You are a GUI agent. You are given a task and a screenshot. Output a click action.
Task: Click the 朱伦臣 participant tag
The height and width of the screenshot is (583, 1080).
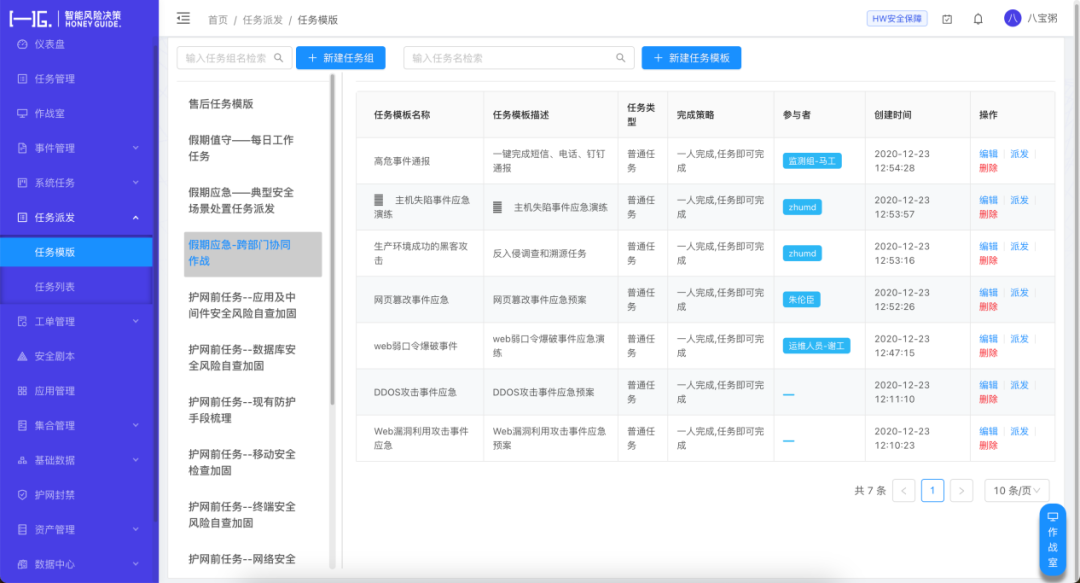tap(802, 300)
